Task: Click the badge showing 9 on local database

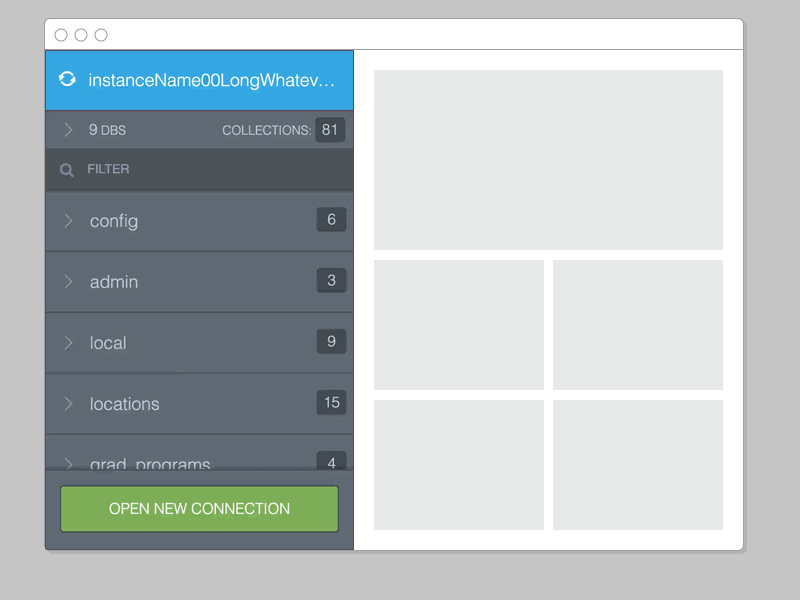Action: pos(331,342)
